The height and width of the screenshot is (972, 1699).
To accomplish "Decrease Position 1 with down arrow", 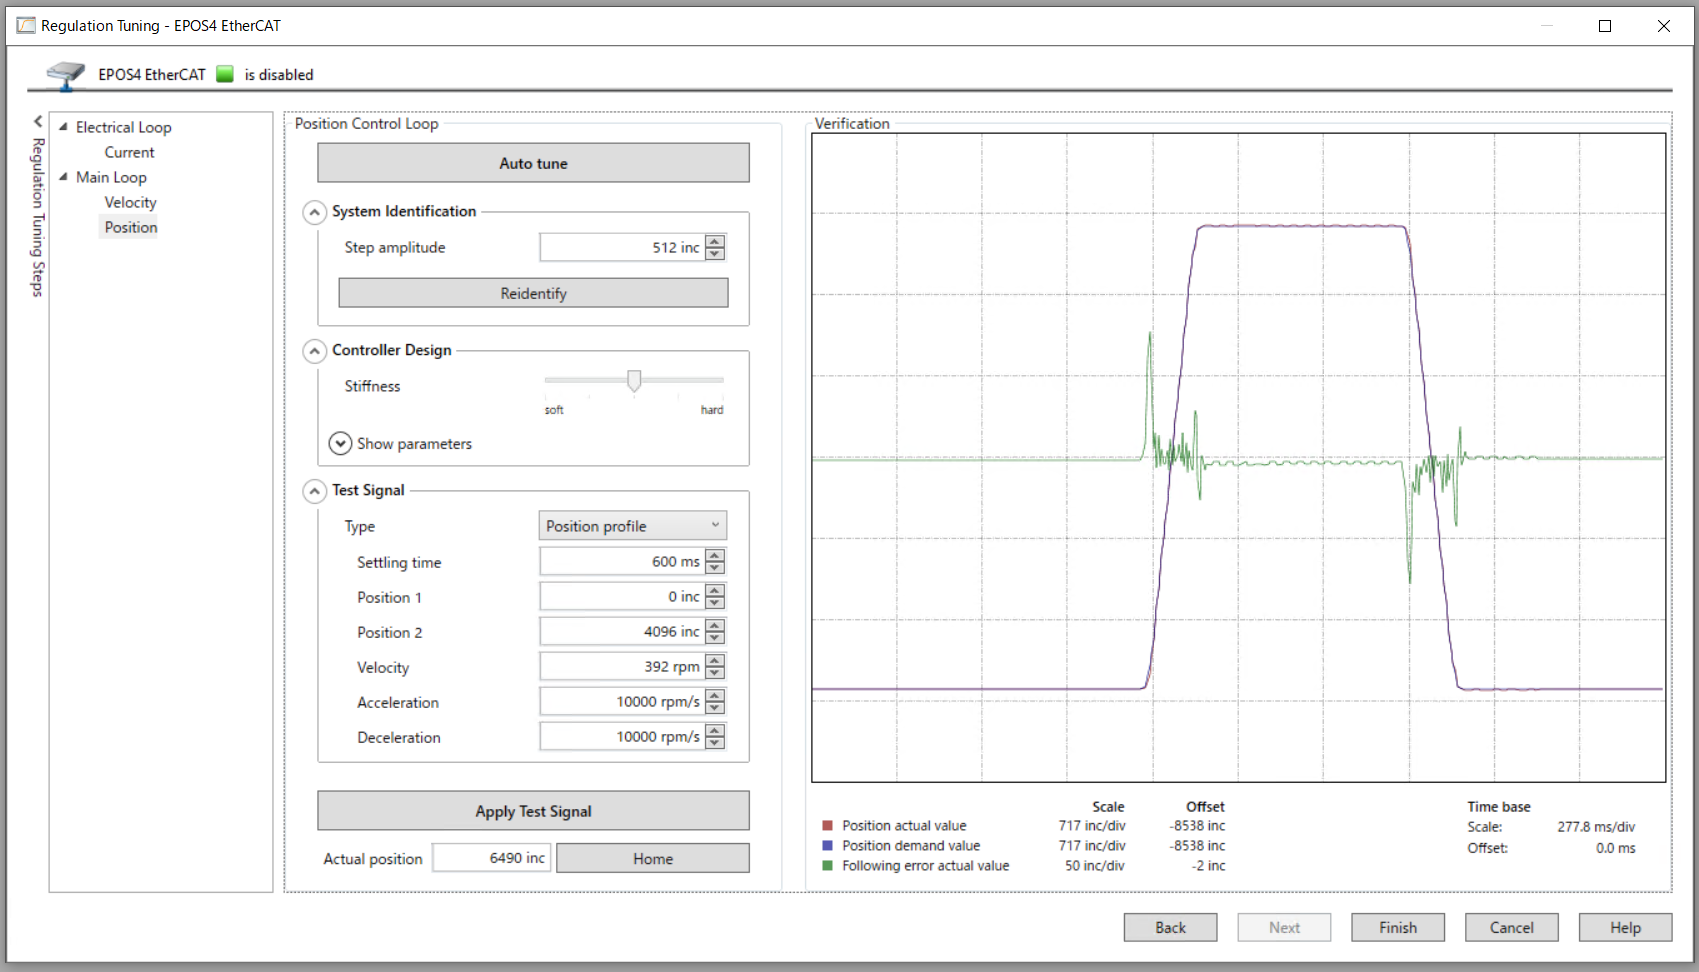I will [715, 604].
